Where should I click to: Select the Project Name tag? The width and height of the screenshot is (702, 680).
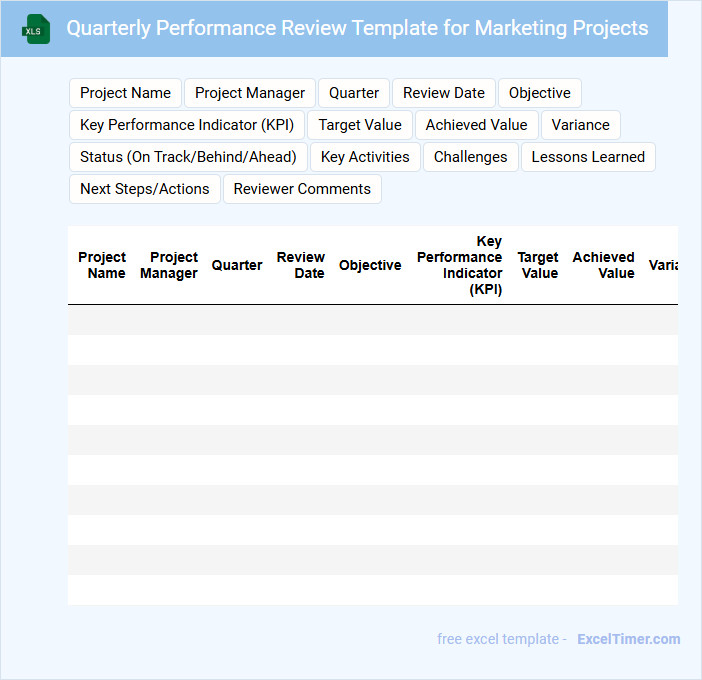point(125,93)
